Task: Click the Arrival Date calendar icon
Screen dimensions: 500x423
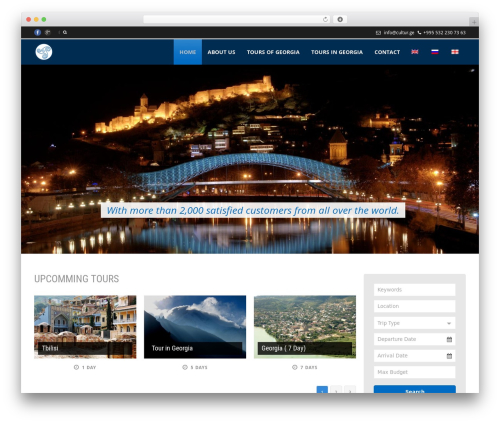Action: (x=449, y=356)
